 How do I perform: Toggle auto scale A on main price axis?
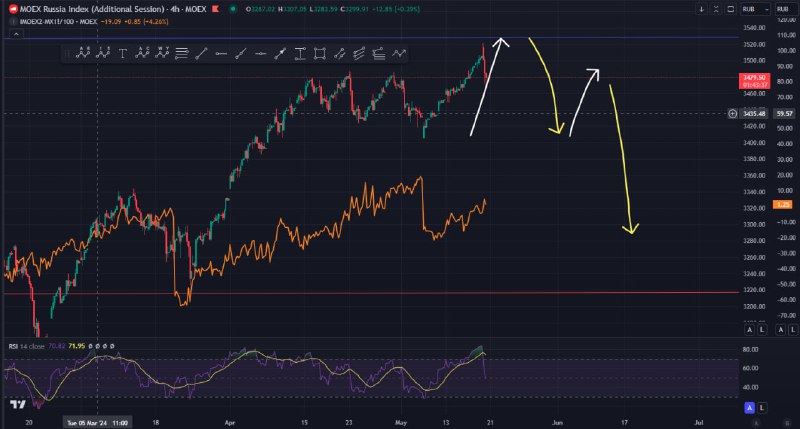tap(749, 330)
